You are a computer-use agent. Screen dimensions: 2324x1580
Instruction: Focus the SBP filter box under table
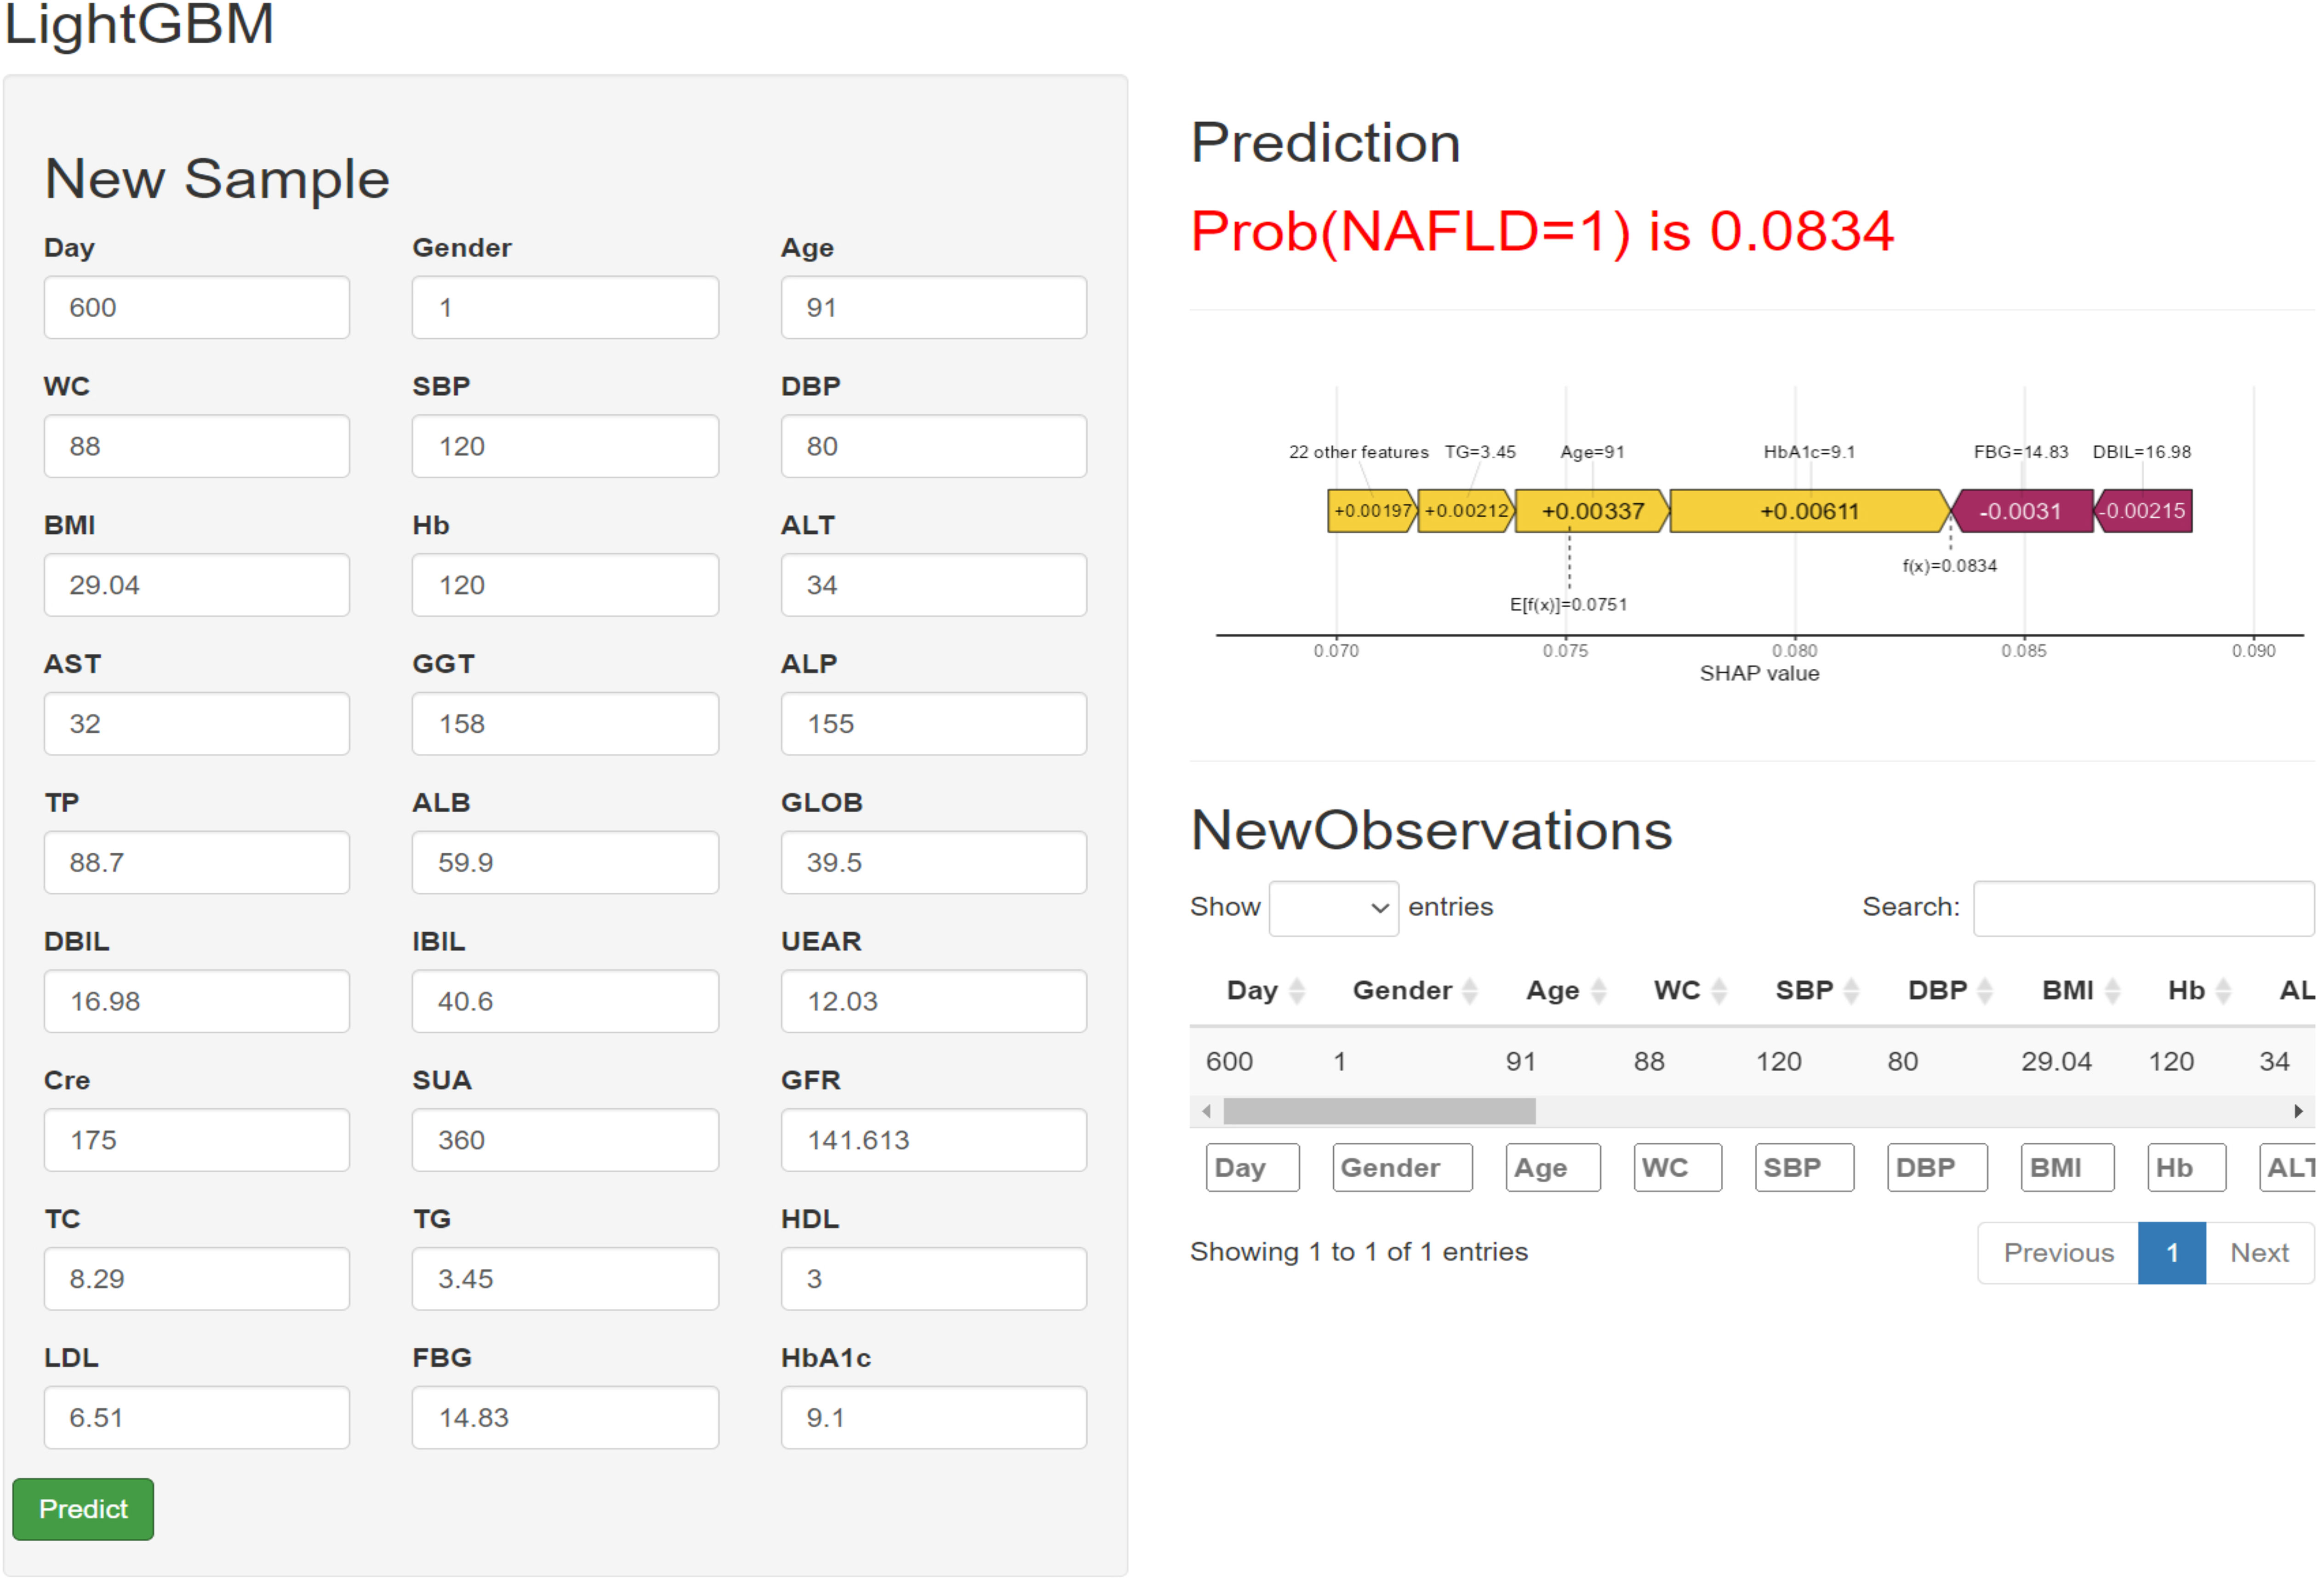click(x=1804, y=1167)
